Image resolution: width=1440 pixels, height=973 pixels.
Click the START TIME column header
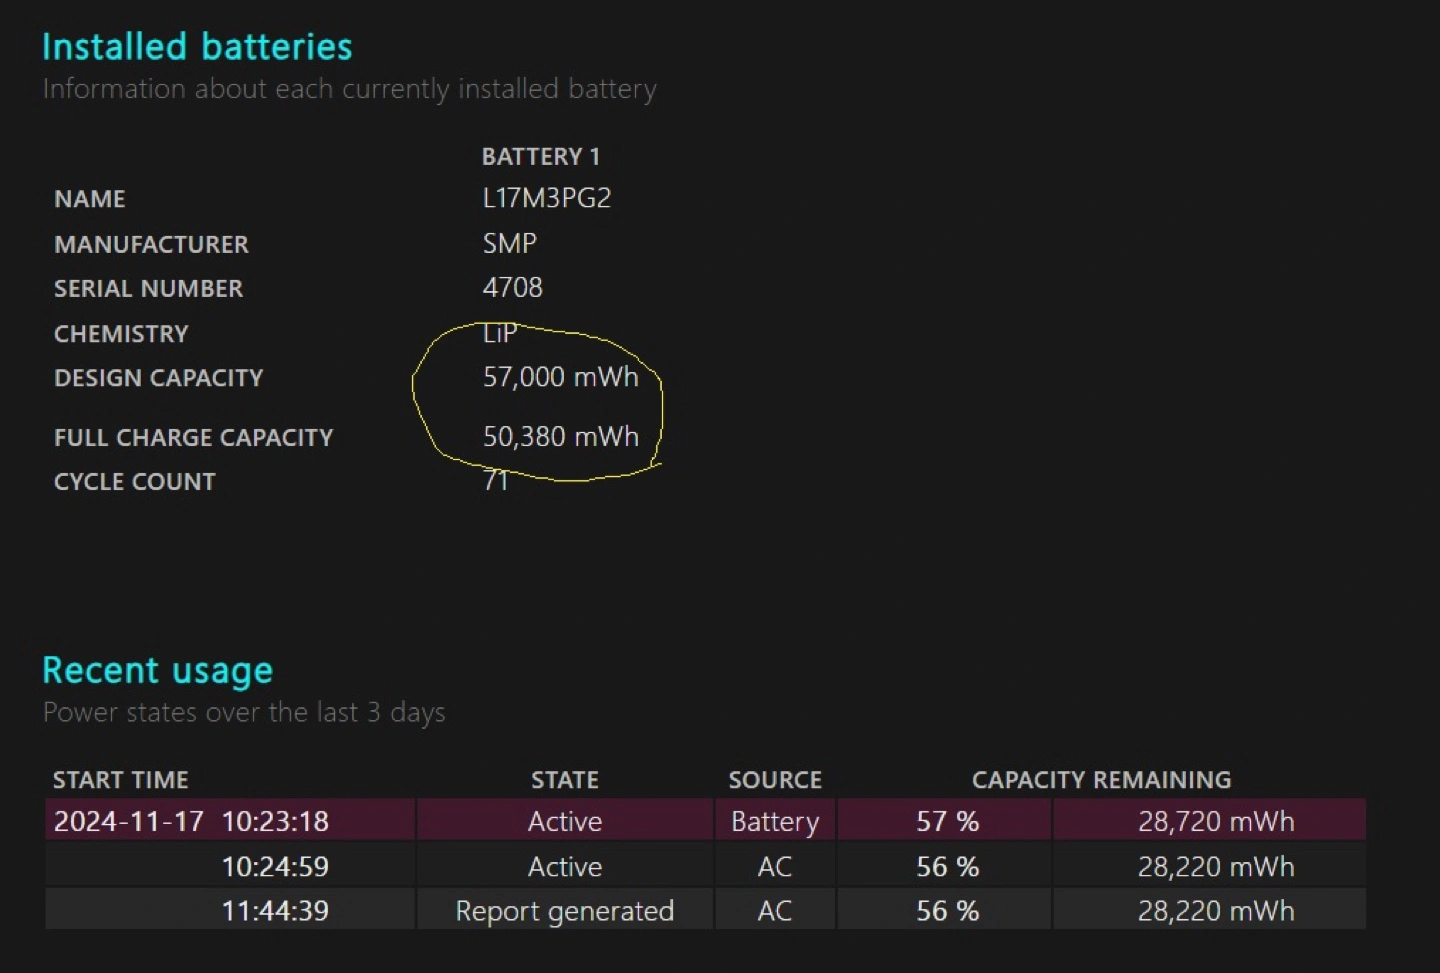coord(120,780)
